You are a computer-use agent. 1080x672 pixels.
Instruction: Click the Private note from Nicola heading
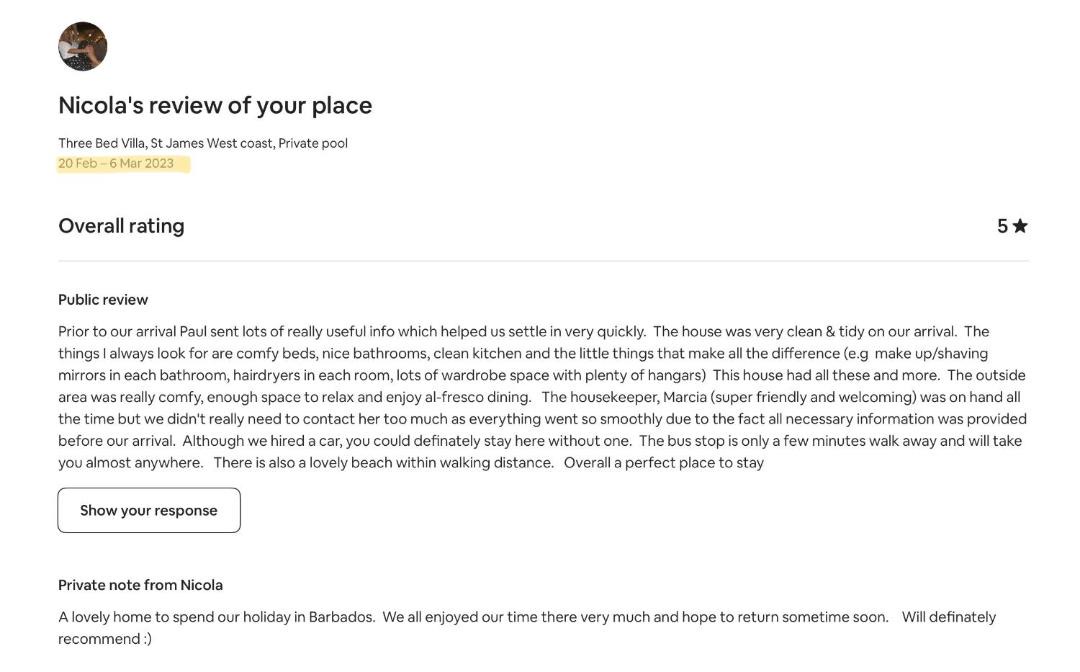coord(140,585)
